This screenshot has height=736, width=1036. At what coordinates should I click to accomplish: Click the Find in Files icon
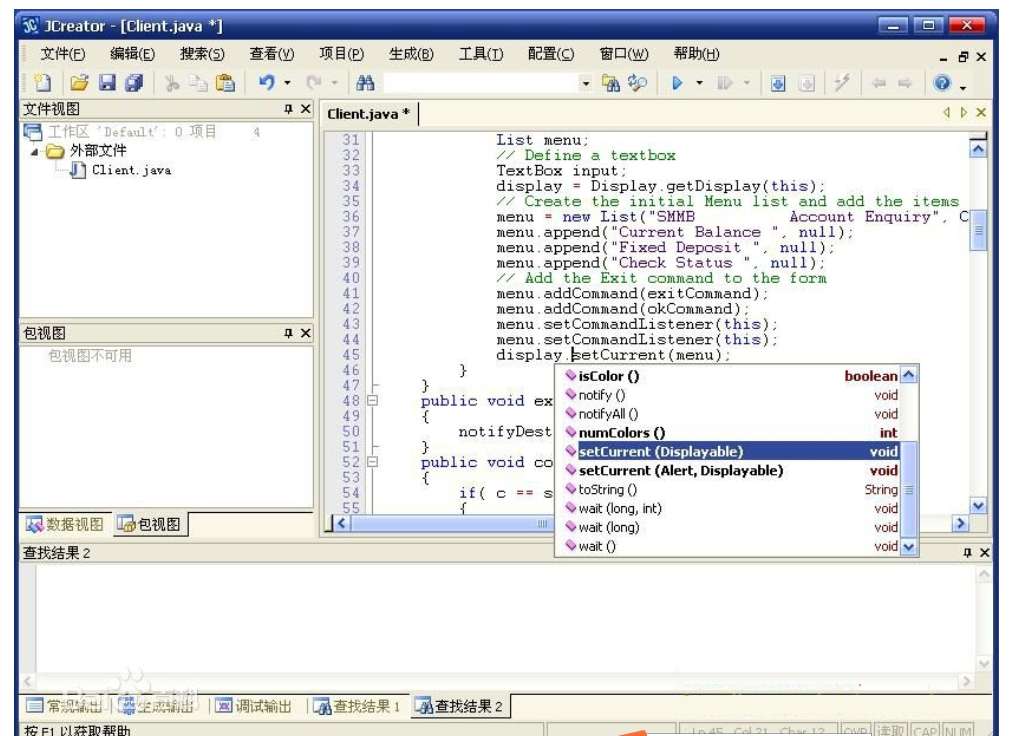click(610, 83)
